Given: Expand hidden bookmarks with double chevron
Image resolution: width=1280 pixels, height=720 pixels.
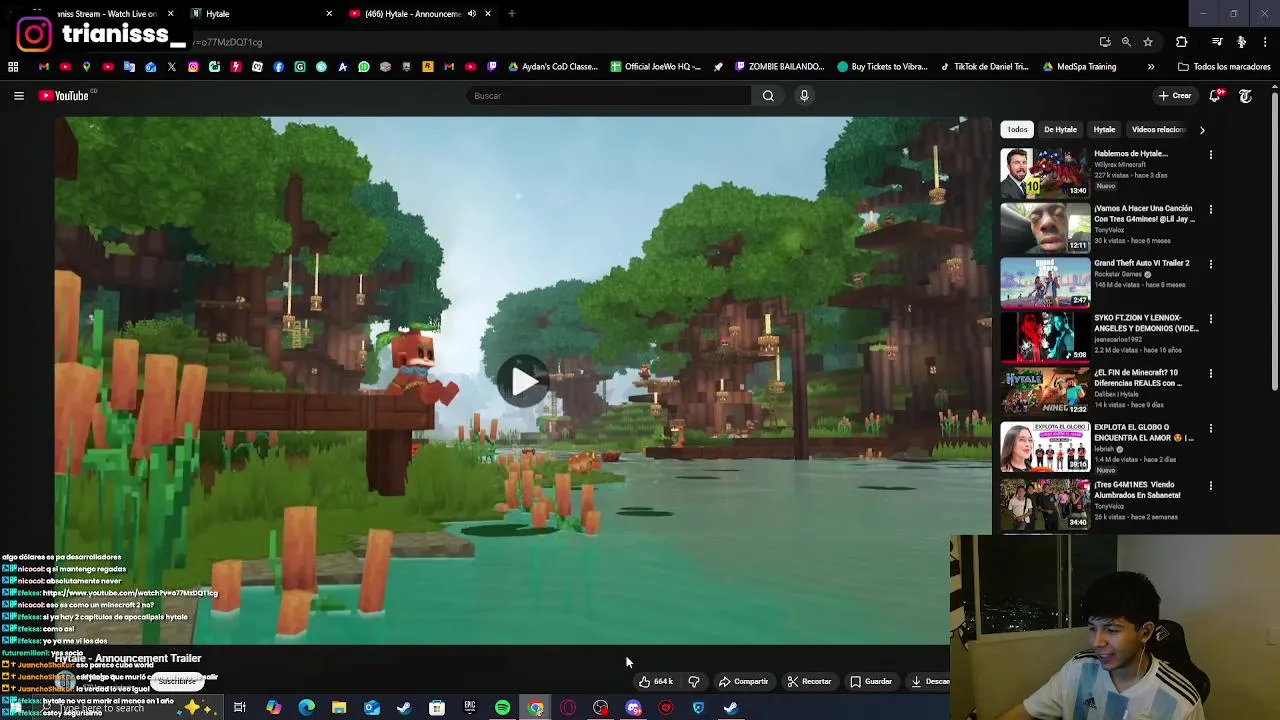Looking at the screenshot, I should pyautogui.click(x=1150, y=67).
